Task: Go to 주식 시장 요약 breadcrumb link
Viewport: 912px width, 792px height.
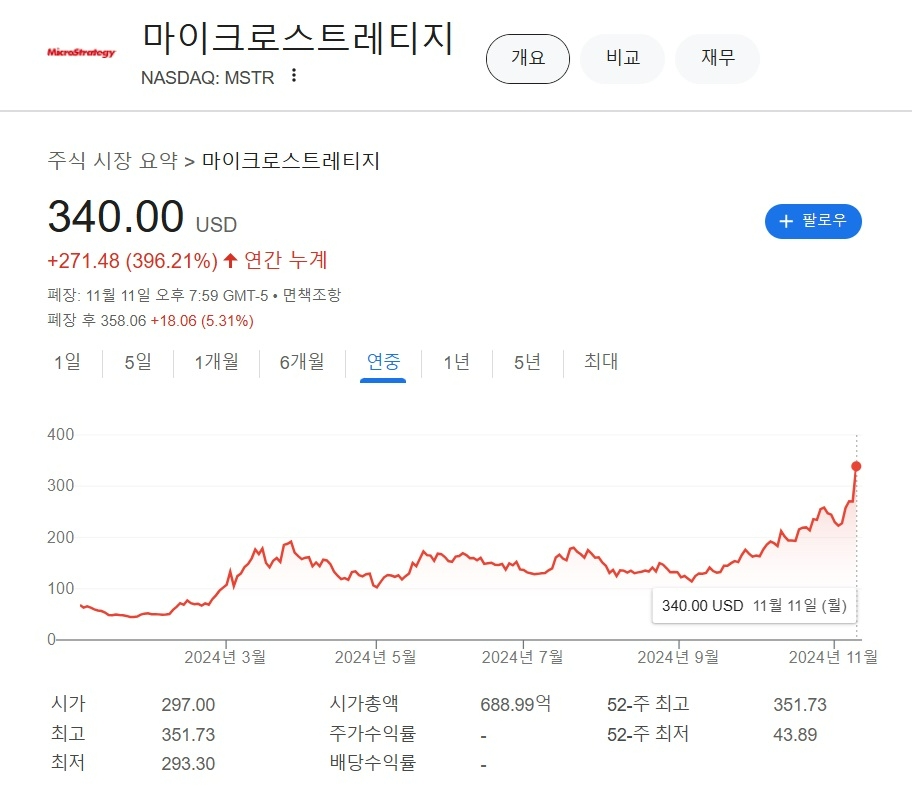Action: pyautogui.click(x=112, y=160)
